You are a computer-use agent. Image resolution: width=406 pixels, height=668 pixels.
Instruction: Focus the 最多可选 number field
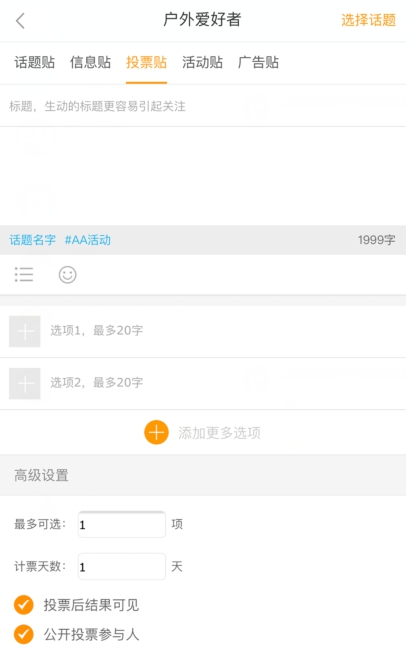(x=122, y=524)
